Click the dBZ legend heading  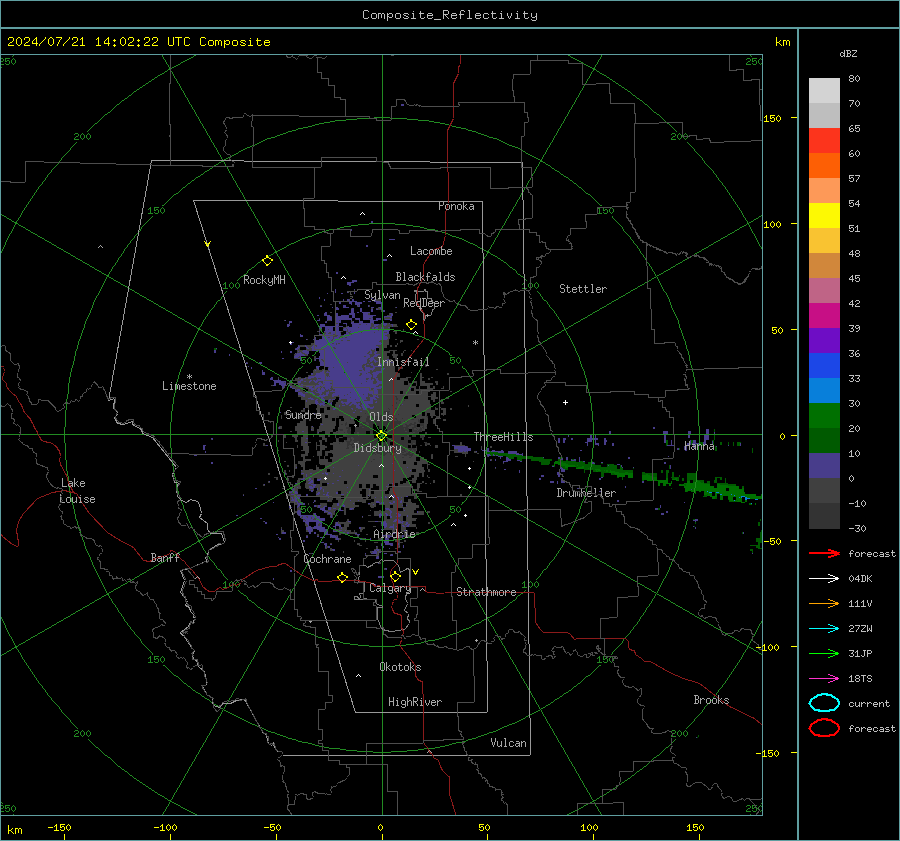(848, 53)
